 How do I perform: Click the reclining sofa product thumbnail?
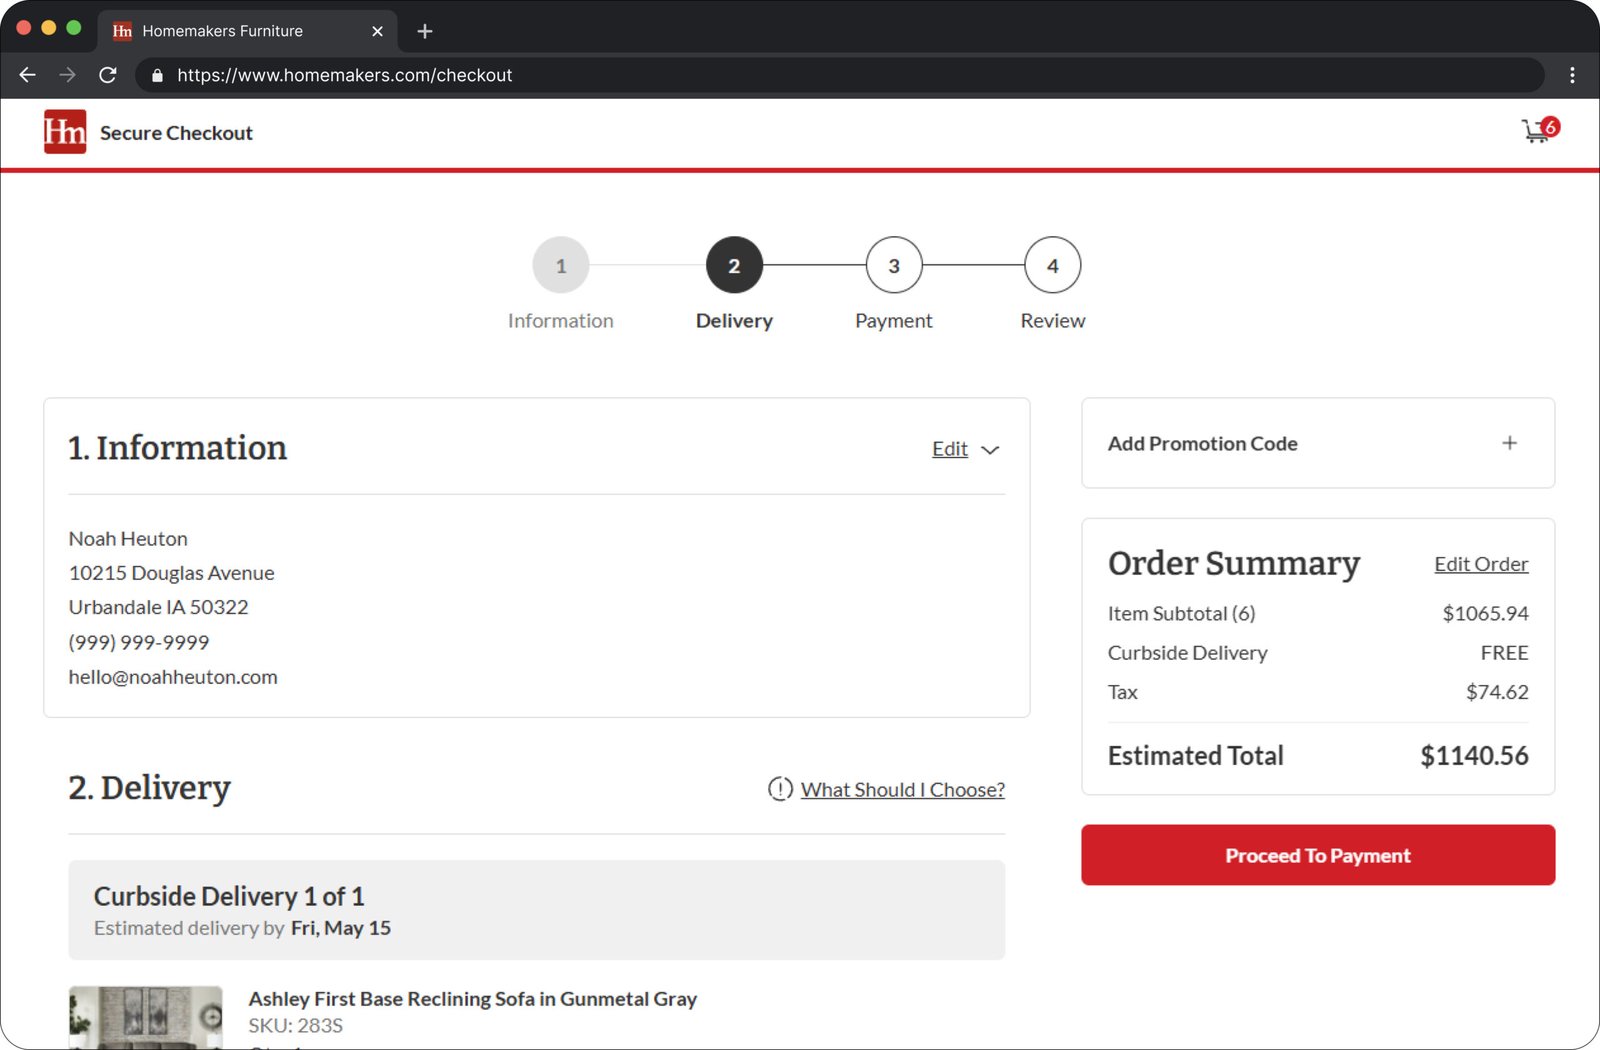(x=146, y=1017)
